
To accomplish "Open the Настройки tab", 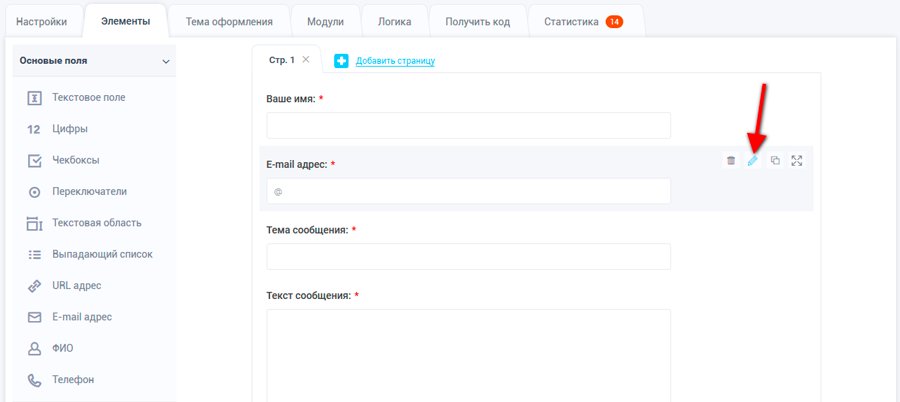I will (x=42, y=21).
